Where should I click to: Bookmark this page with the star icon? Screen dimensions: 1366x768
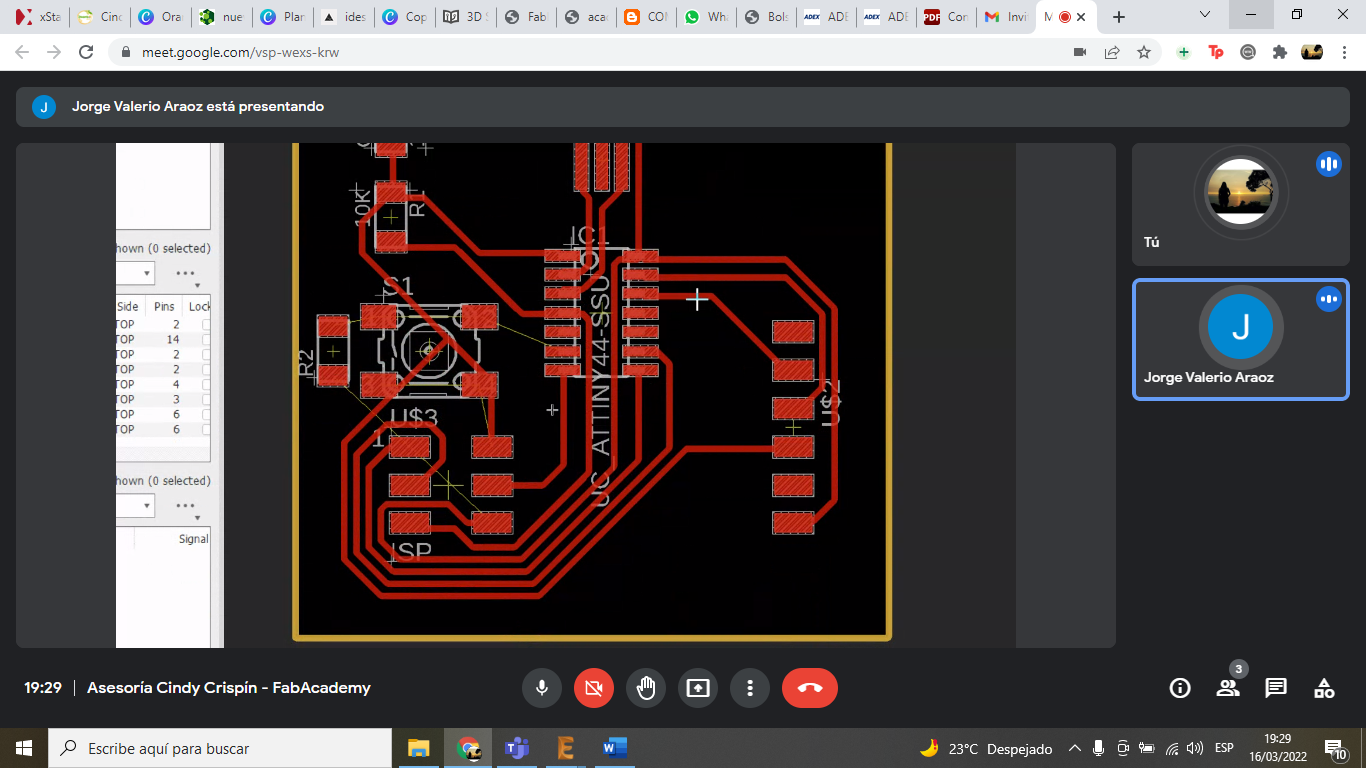[1144, 52]
